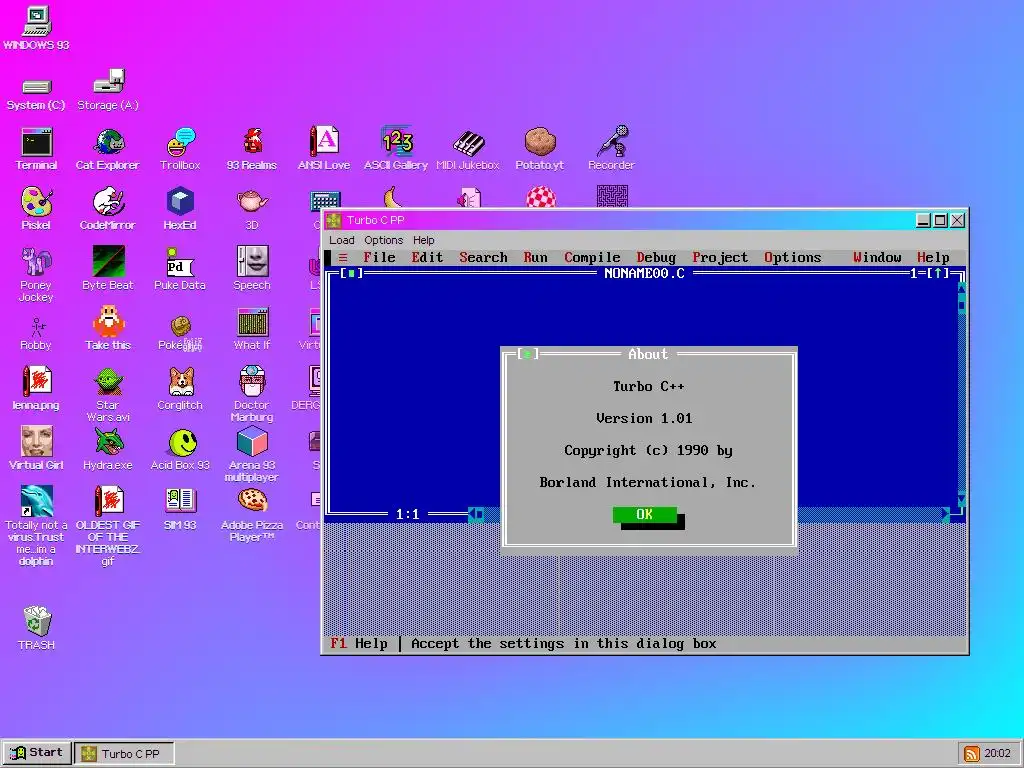Open Arena 93 multiplayer cube icon
Screen dimensions: 1024x768
click(252, 454)
